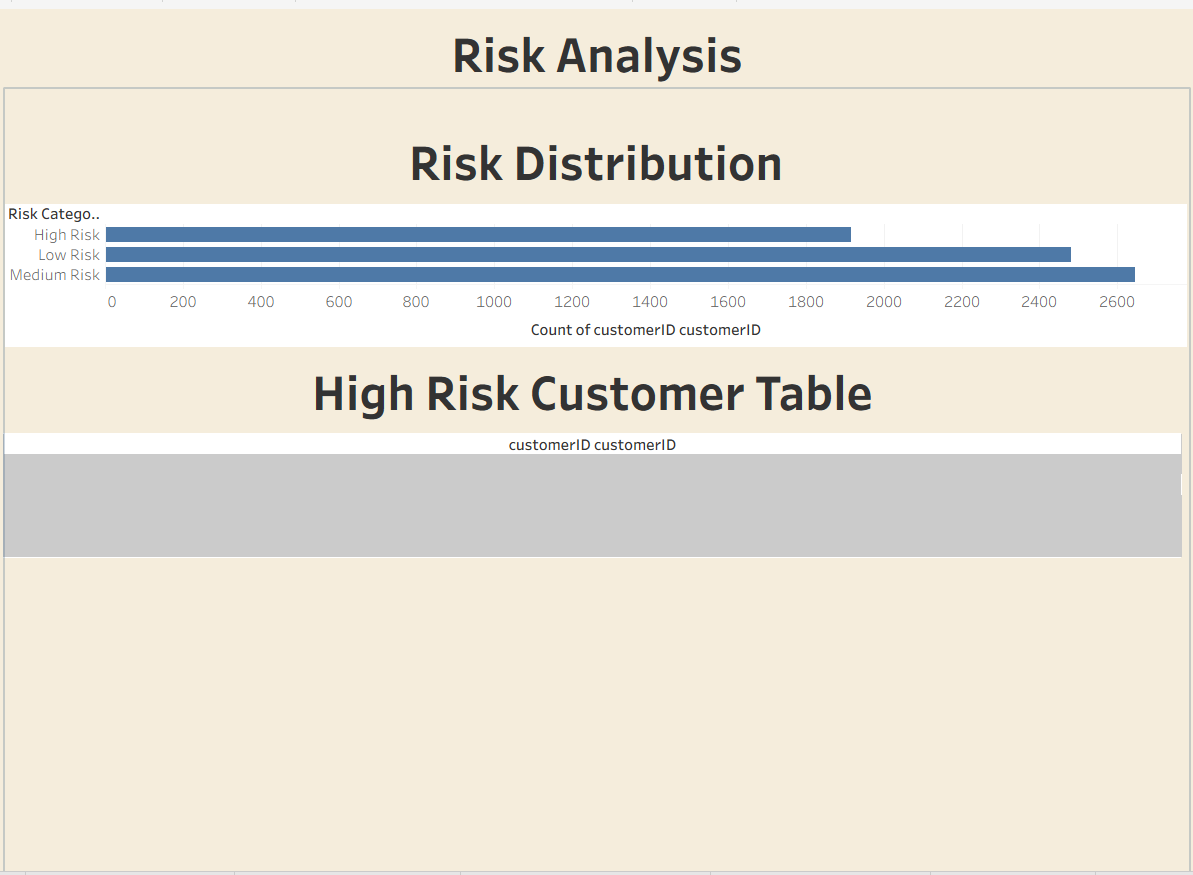The width and height of the screenshot is (1193, 875).
Task: Click the axis tick label 200
Action: 183,302
